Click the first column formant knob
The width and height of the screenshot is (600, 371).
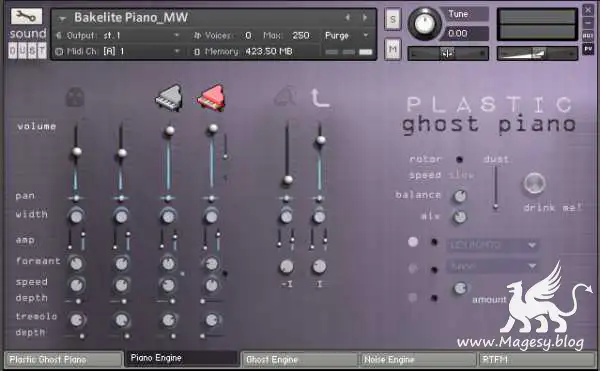pos(76,264)
